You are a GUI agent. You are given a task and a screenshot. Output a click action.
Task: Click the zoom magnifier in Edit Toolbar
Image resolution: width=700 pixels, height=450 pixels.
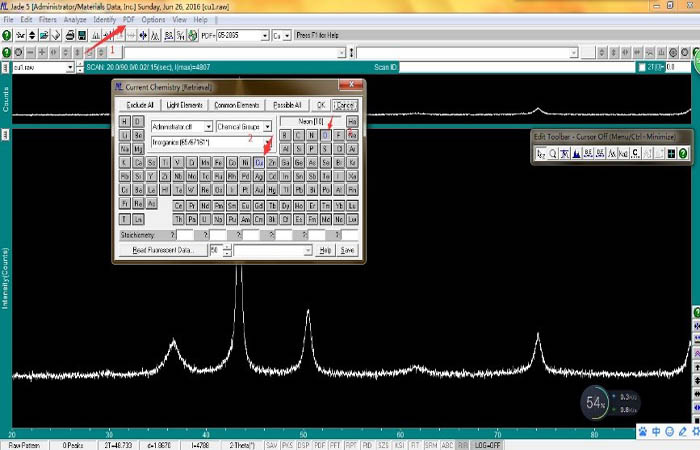click(552, 153)
